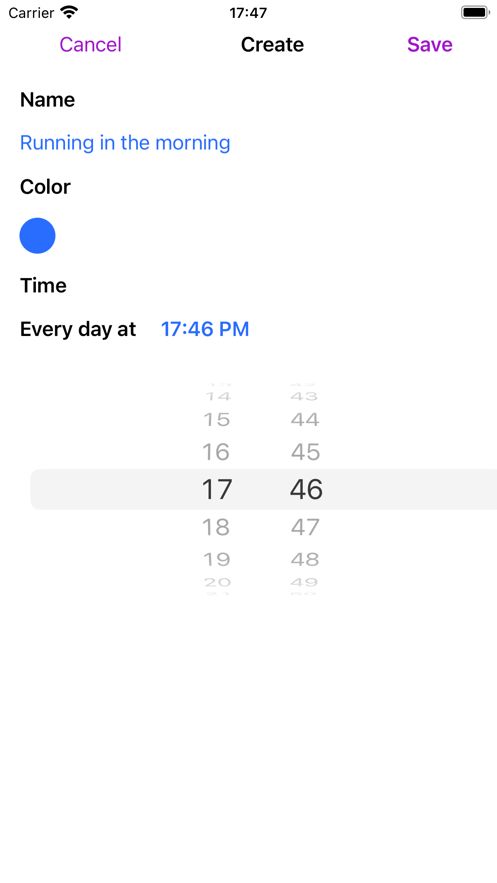
Task: Tap the 17:46 PM time value
Action: pyautogui.click(x=205, y=329)
